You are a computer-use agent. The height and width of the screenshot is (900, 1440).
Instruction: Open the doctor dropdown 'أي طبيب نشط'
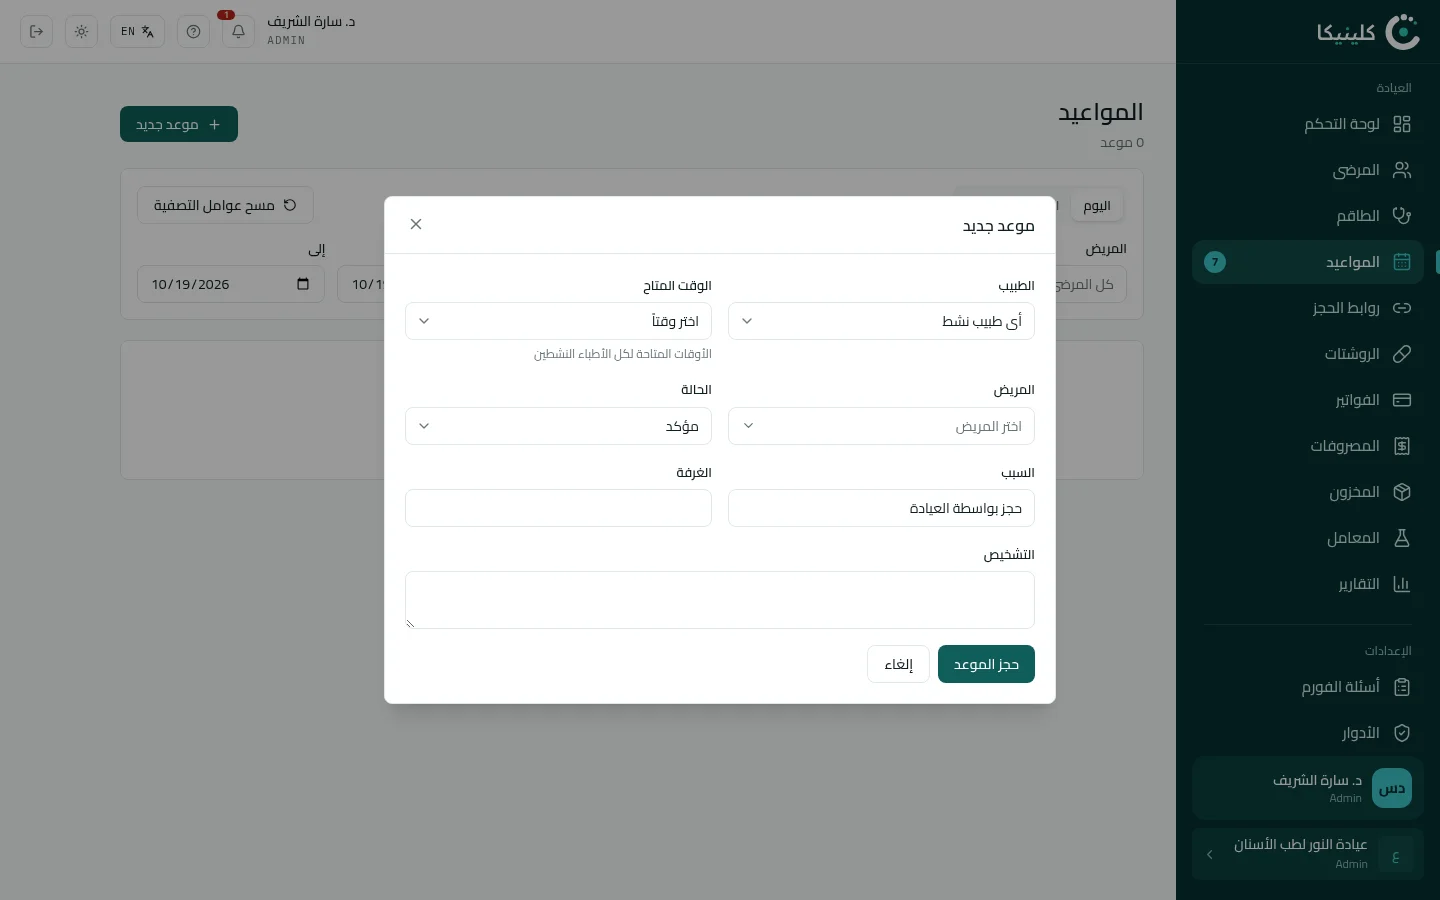pos(881,321)
